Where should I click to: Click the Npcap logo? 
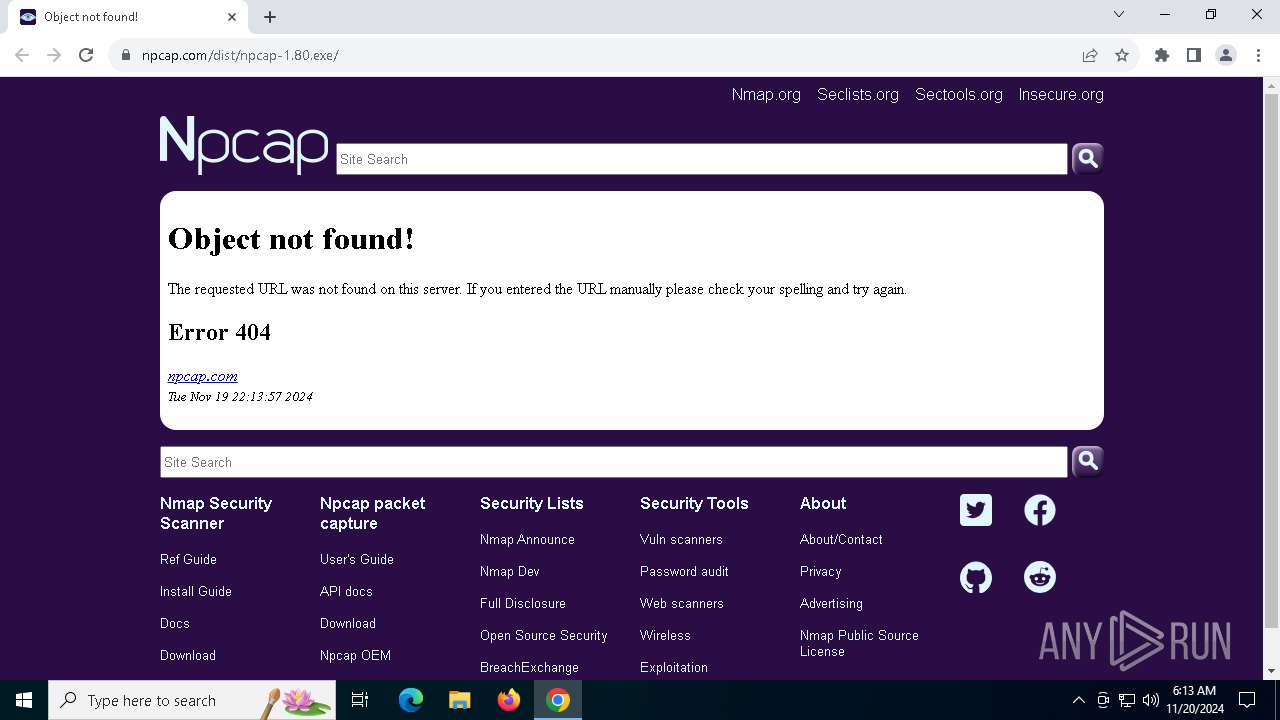(x=244, y=145)
